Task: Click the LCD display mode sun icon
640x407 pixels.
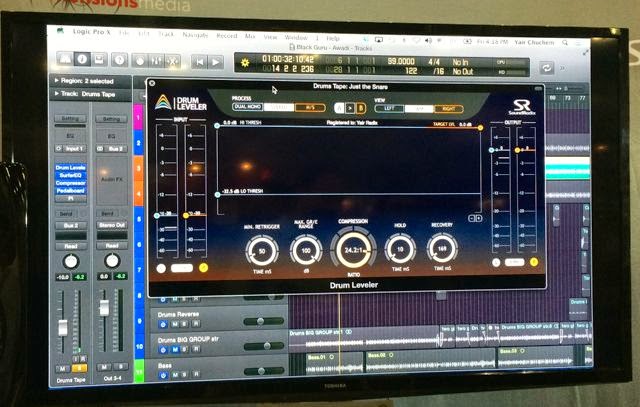Action: pos(245,63)
